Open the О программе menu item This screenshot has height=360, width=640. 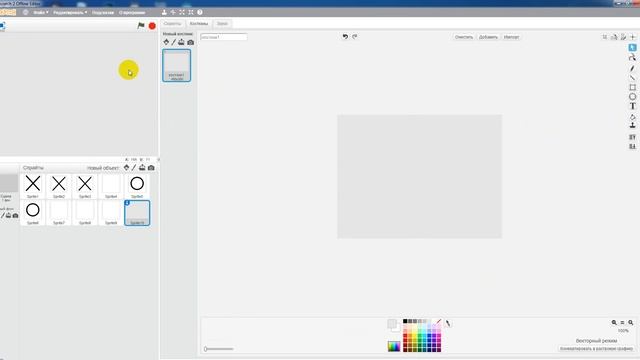(x=132, y=12)
